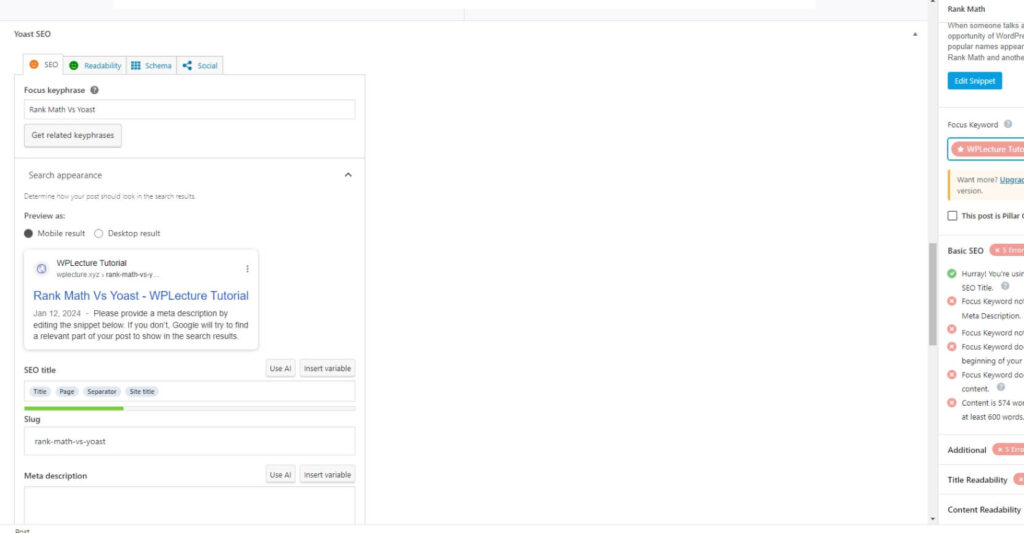This screenshot has height=533, width=1024.
Task: Click the three-dot menu in snippet preview
Action: pos(248,268)
